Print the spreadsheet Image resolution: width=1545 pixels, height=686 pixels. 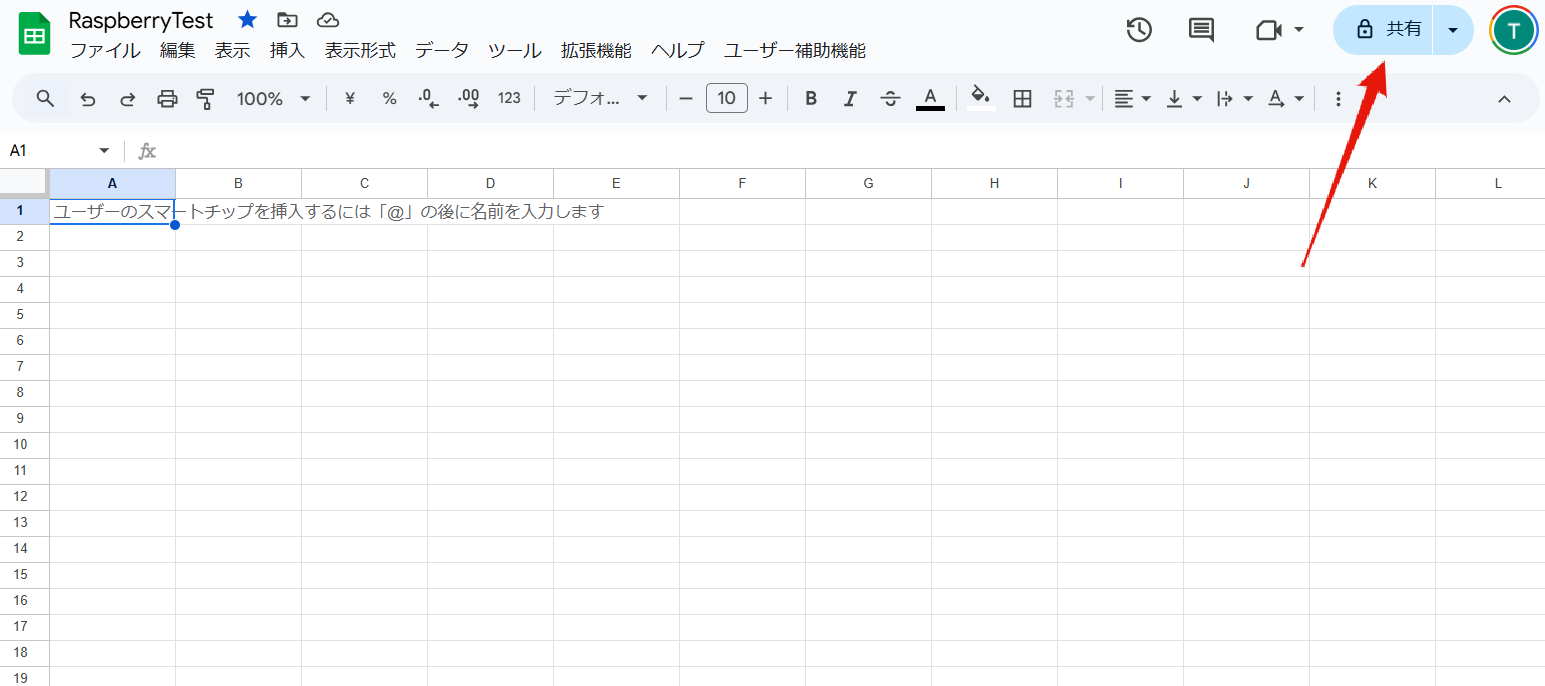167,98
